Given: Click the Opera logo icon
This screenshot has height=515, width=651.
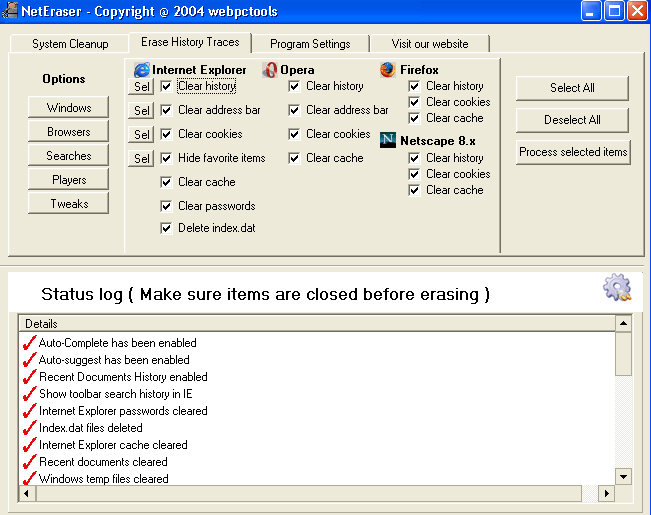Looking at the screenshot, I should [x=270, y=70].
